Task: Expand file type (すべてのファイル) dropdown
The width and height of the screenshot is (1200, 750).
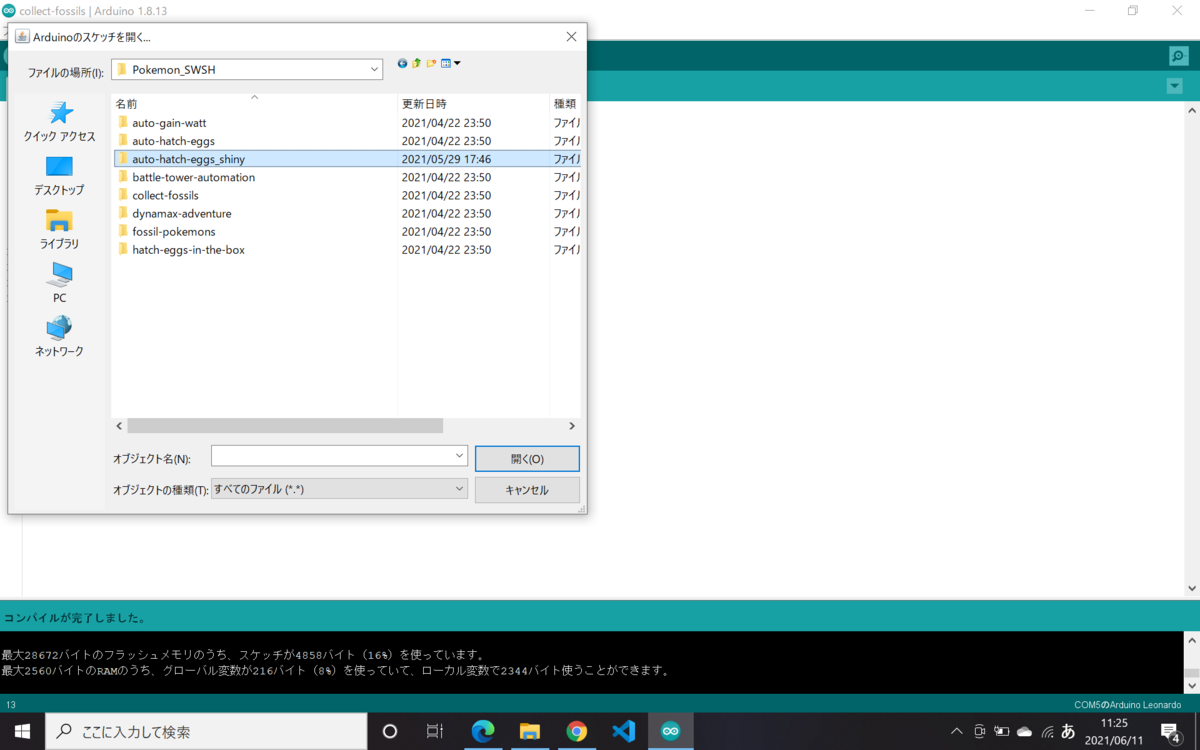Action: [459, 489]
